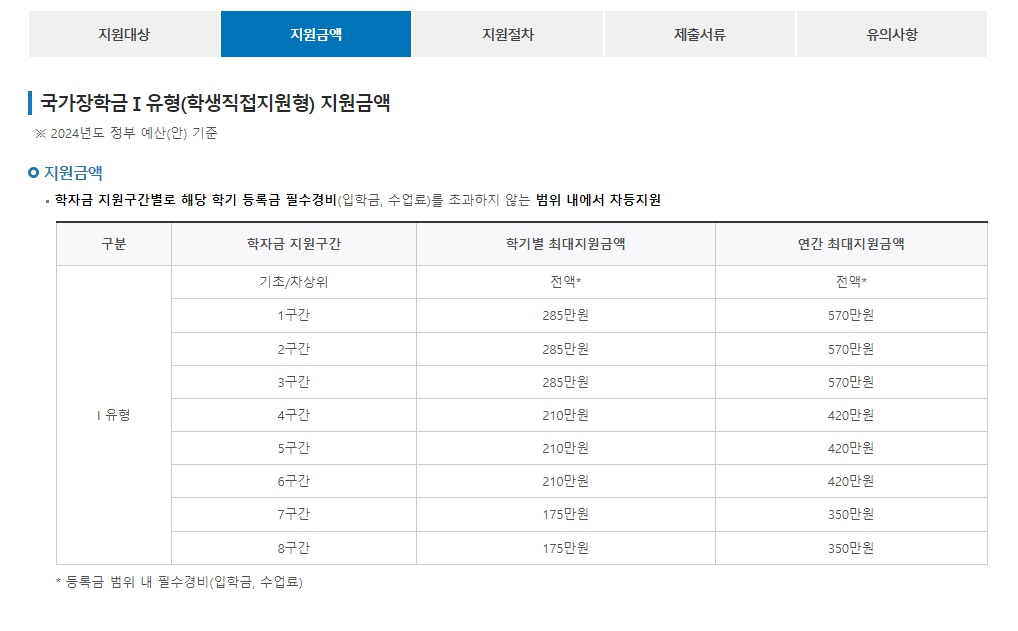
Task: Click the note ※ 2024년도 정부 예산(안) 기준
Action: pyautogui.click(x=126, y=133)
